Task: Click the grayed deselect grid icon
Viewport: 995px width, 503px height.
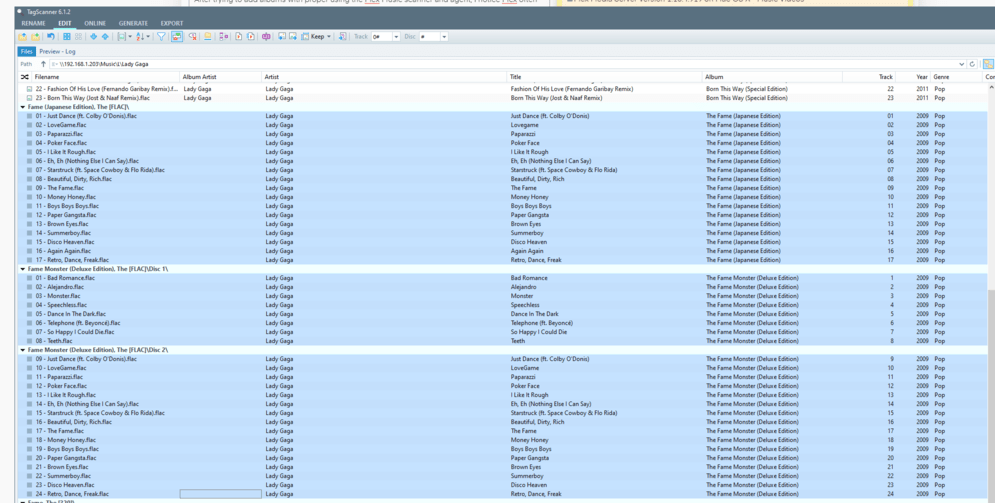Action: [79, 37]
